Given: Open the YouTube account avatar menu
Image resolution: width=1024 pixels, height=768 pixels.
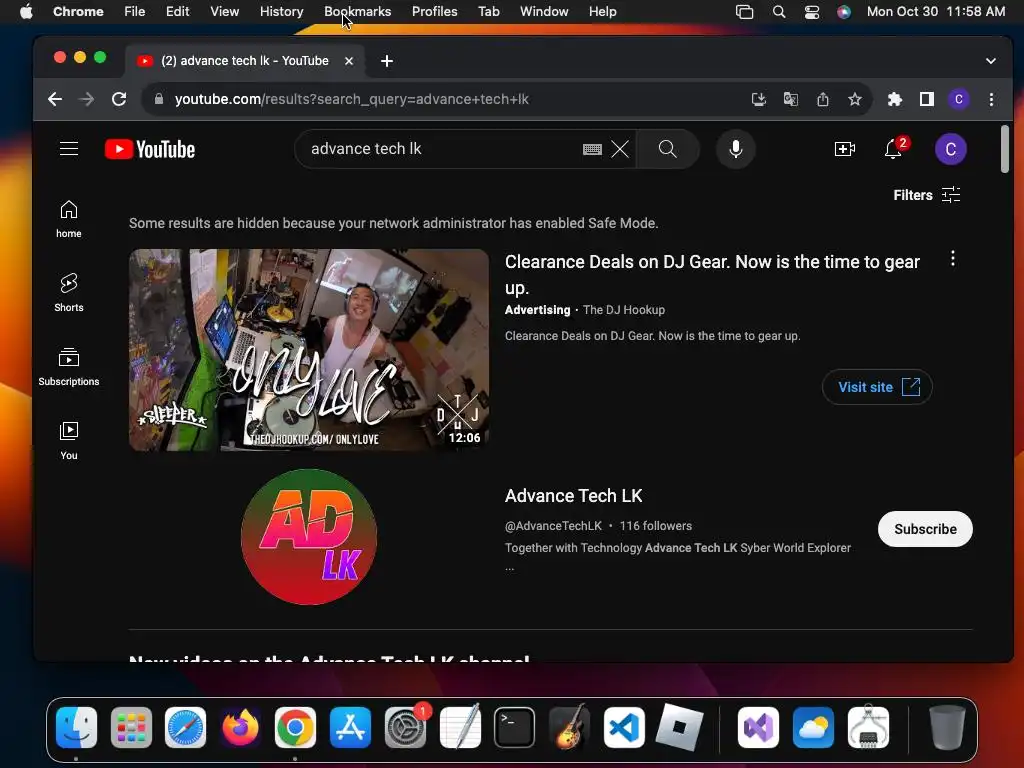Looking at the screenshot, I should [950, 150].
